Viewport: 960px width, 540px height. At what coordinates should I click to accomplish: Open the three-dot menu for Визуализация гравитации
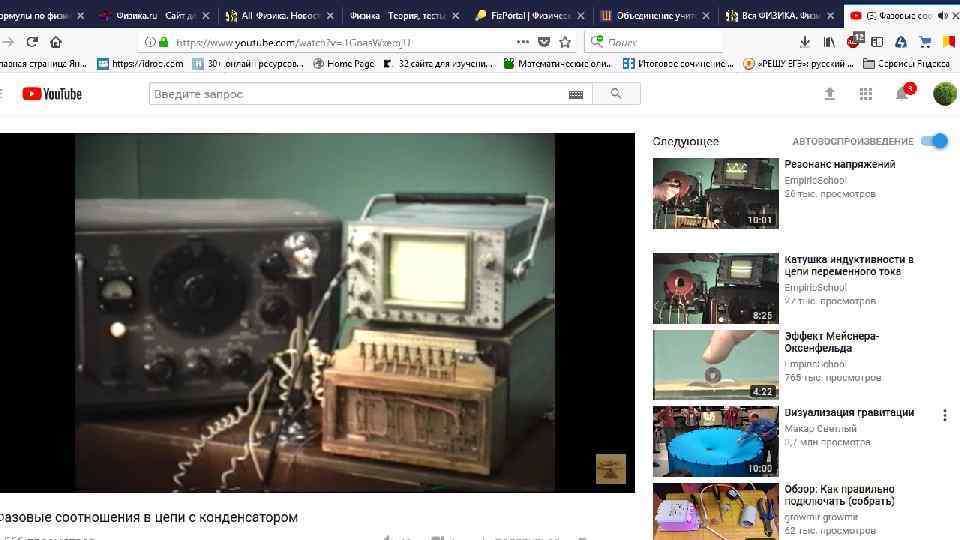pos(945,415)
